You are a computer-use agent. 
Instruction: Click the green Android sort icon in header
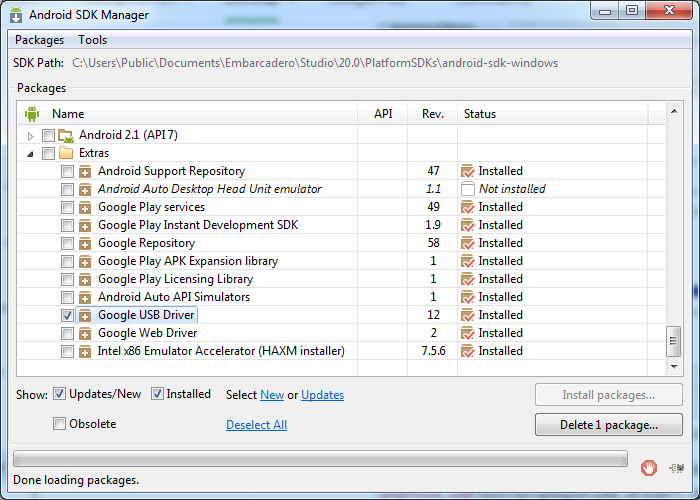pos(32,114)
